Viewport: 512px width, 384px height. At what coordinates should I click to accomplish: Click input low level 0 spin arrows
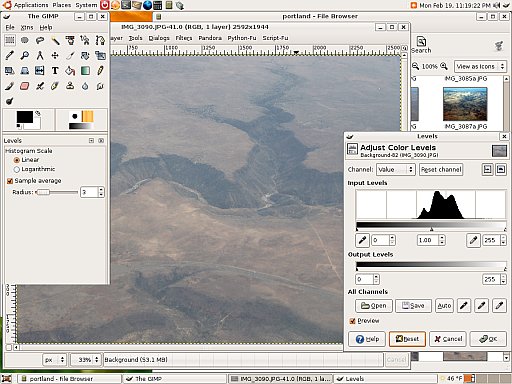pos(392,240)
